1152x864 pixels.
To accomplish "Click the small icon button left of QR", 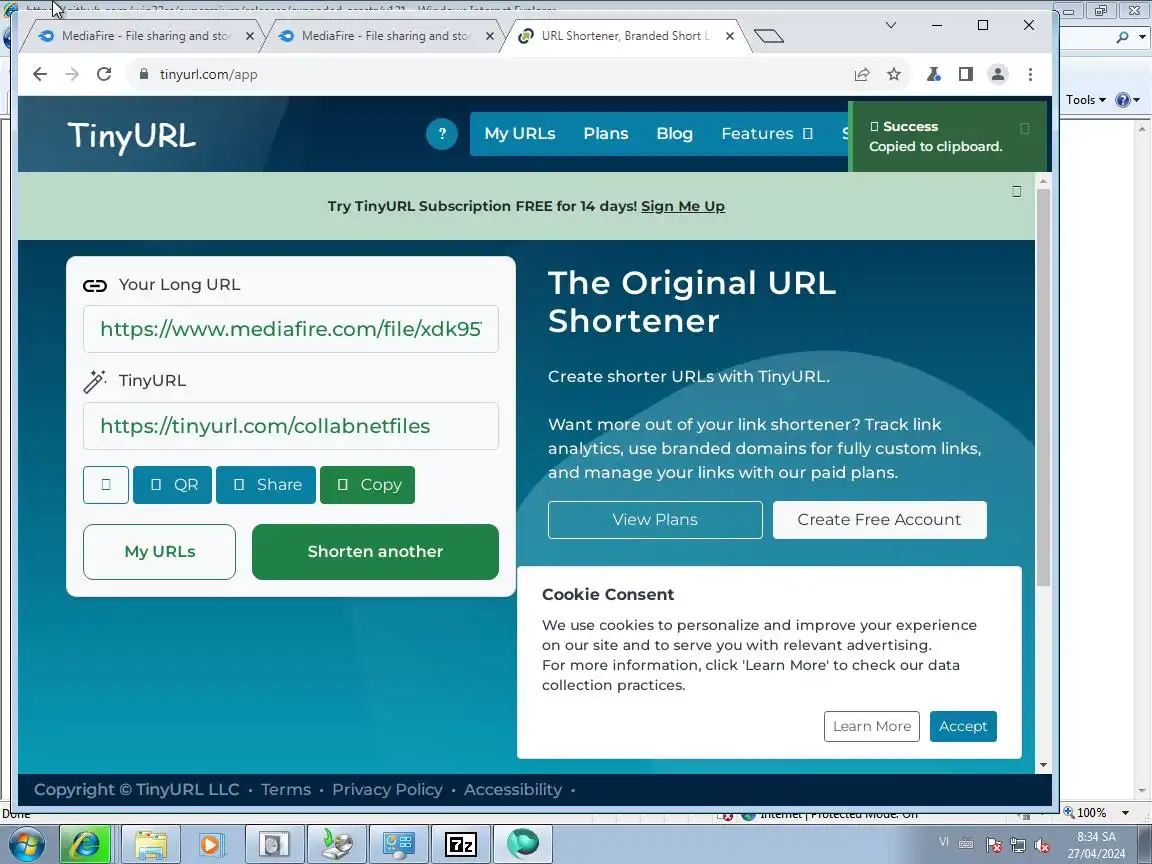I will (x=106, y=485).
